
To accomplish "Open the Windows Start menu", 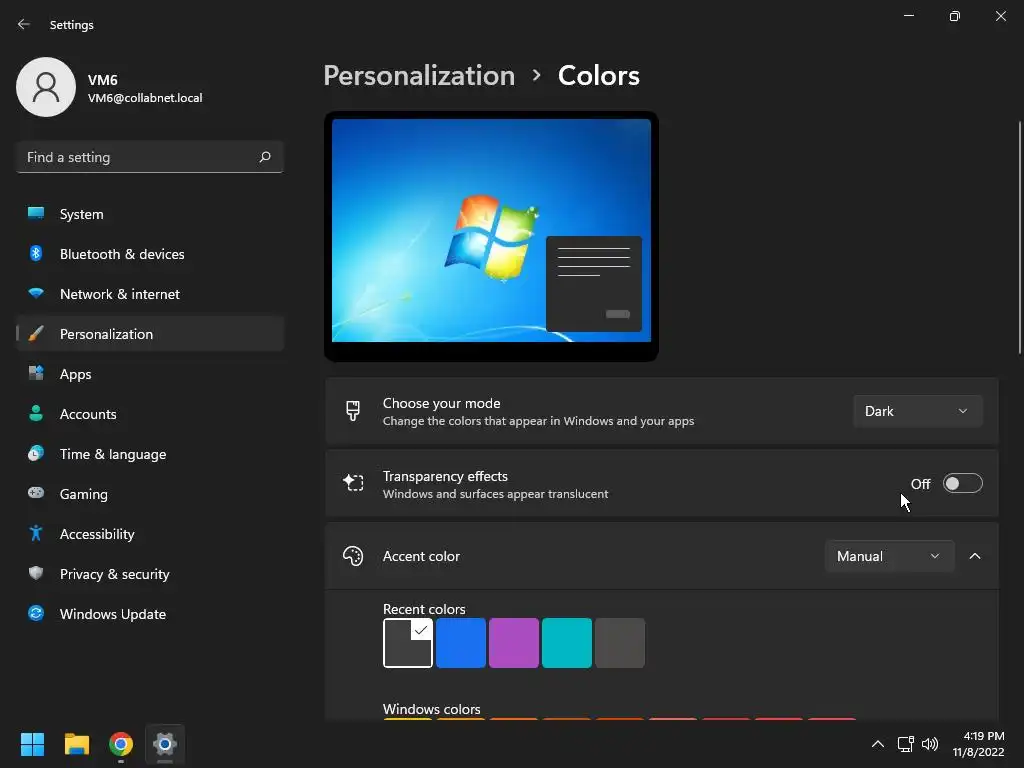I will click(x=32, y=744).
